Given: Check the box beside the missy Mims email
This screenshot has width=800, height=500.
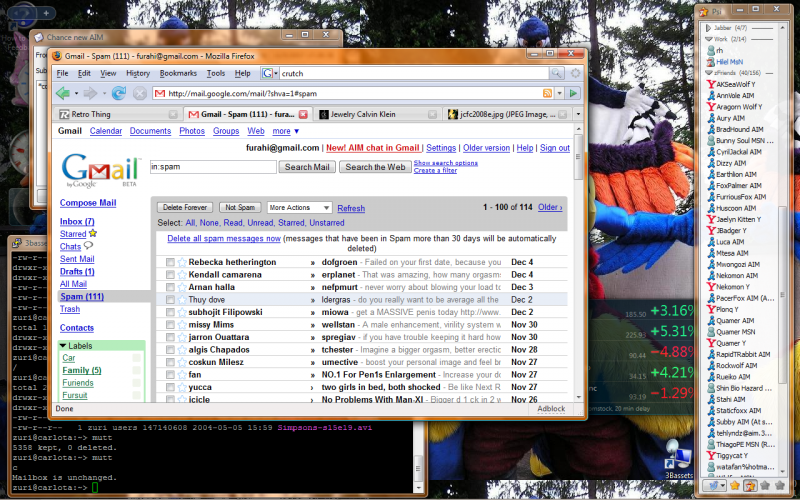Looking at the screenshot, I should pyautogui.click(x=169, y=324).
